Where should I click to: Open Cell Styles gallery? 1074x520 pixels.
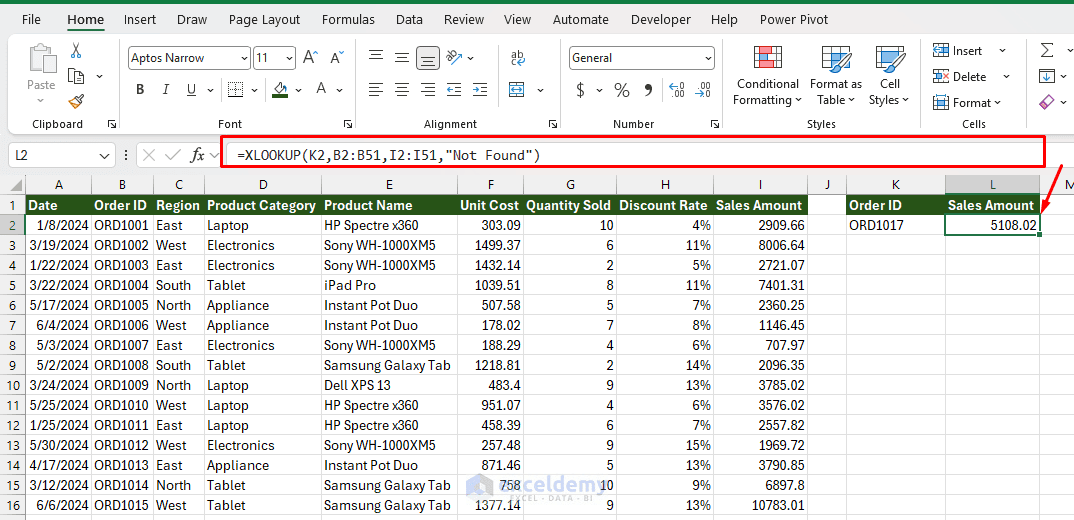(x=889, y=75)
